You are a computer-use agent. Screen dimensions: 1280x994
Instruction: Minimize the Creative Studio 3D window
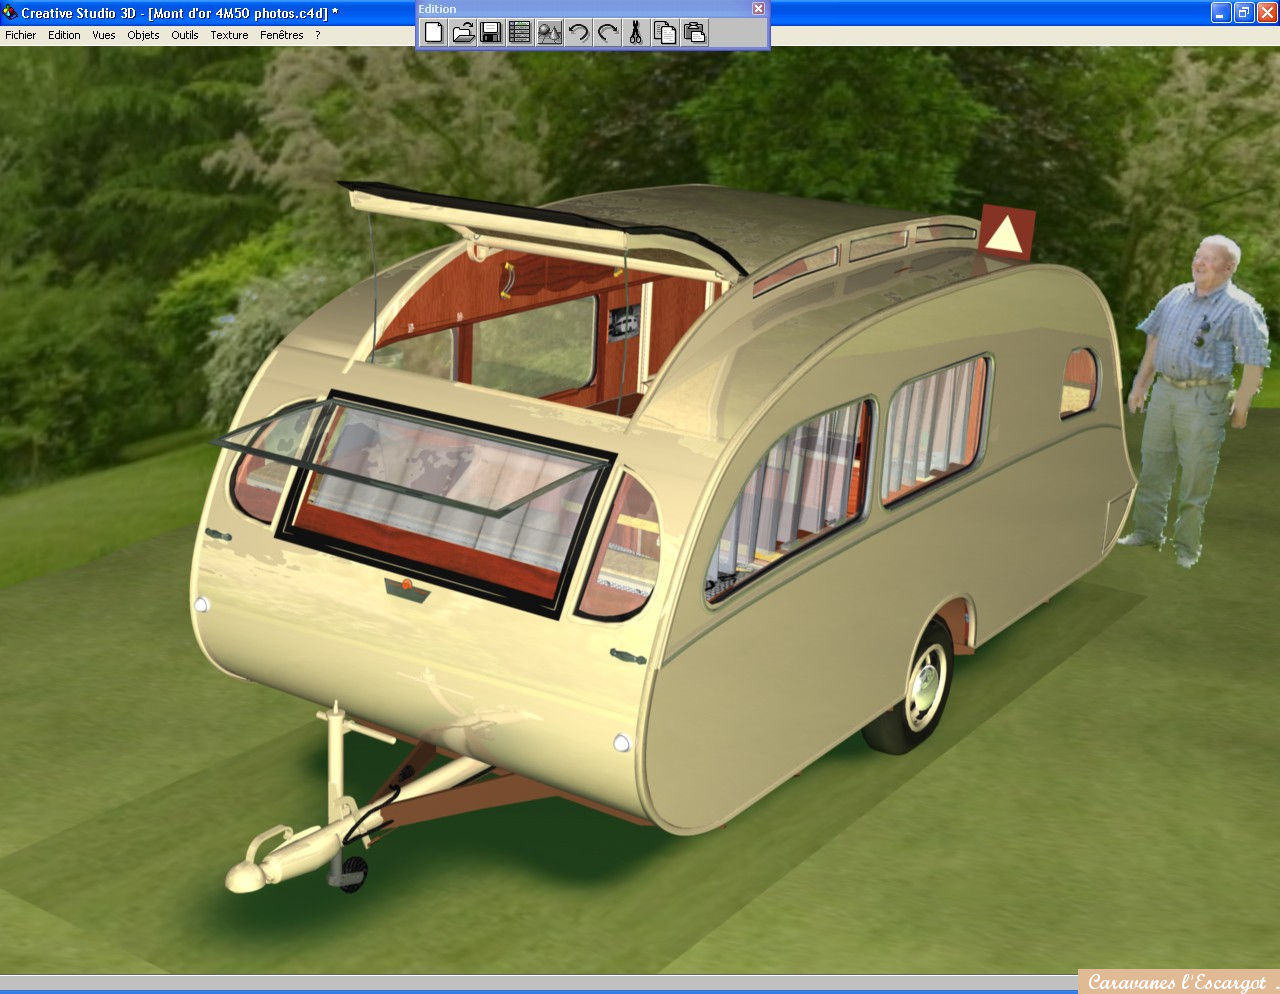click(x=1221, y=13)
